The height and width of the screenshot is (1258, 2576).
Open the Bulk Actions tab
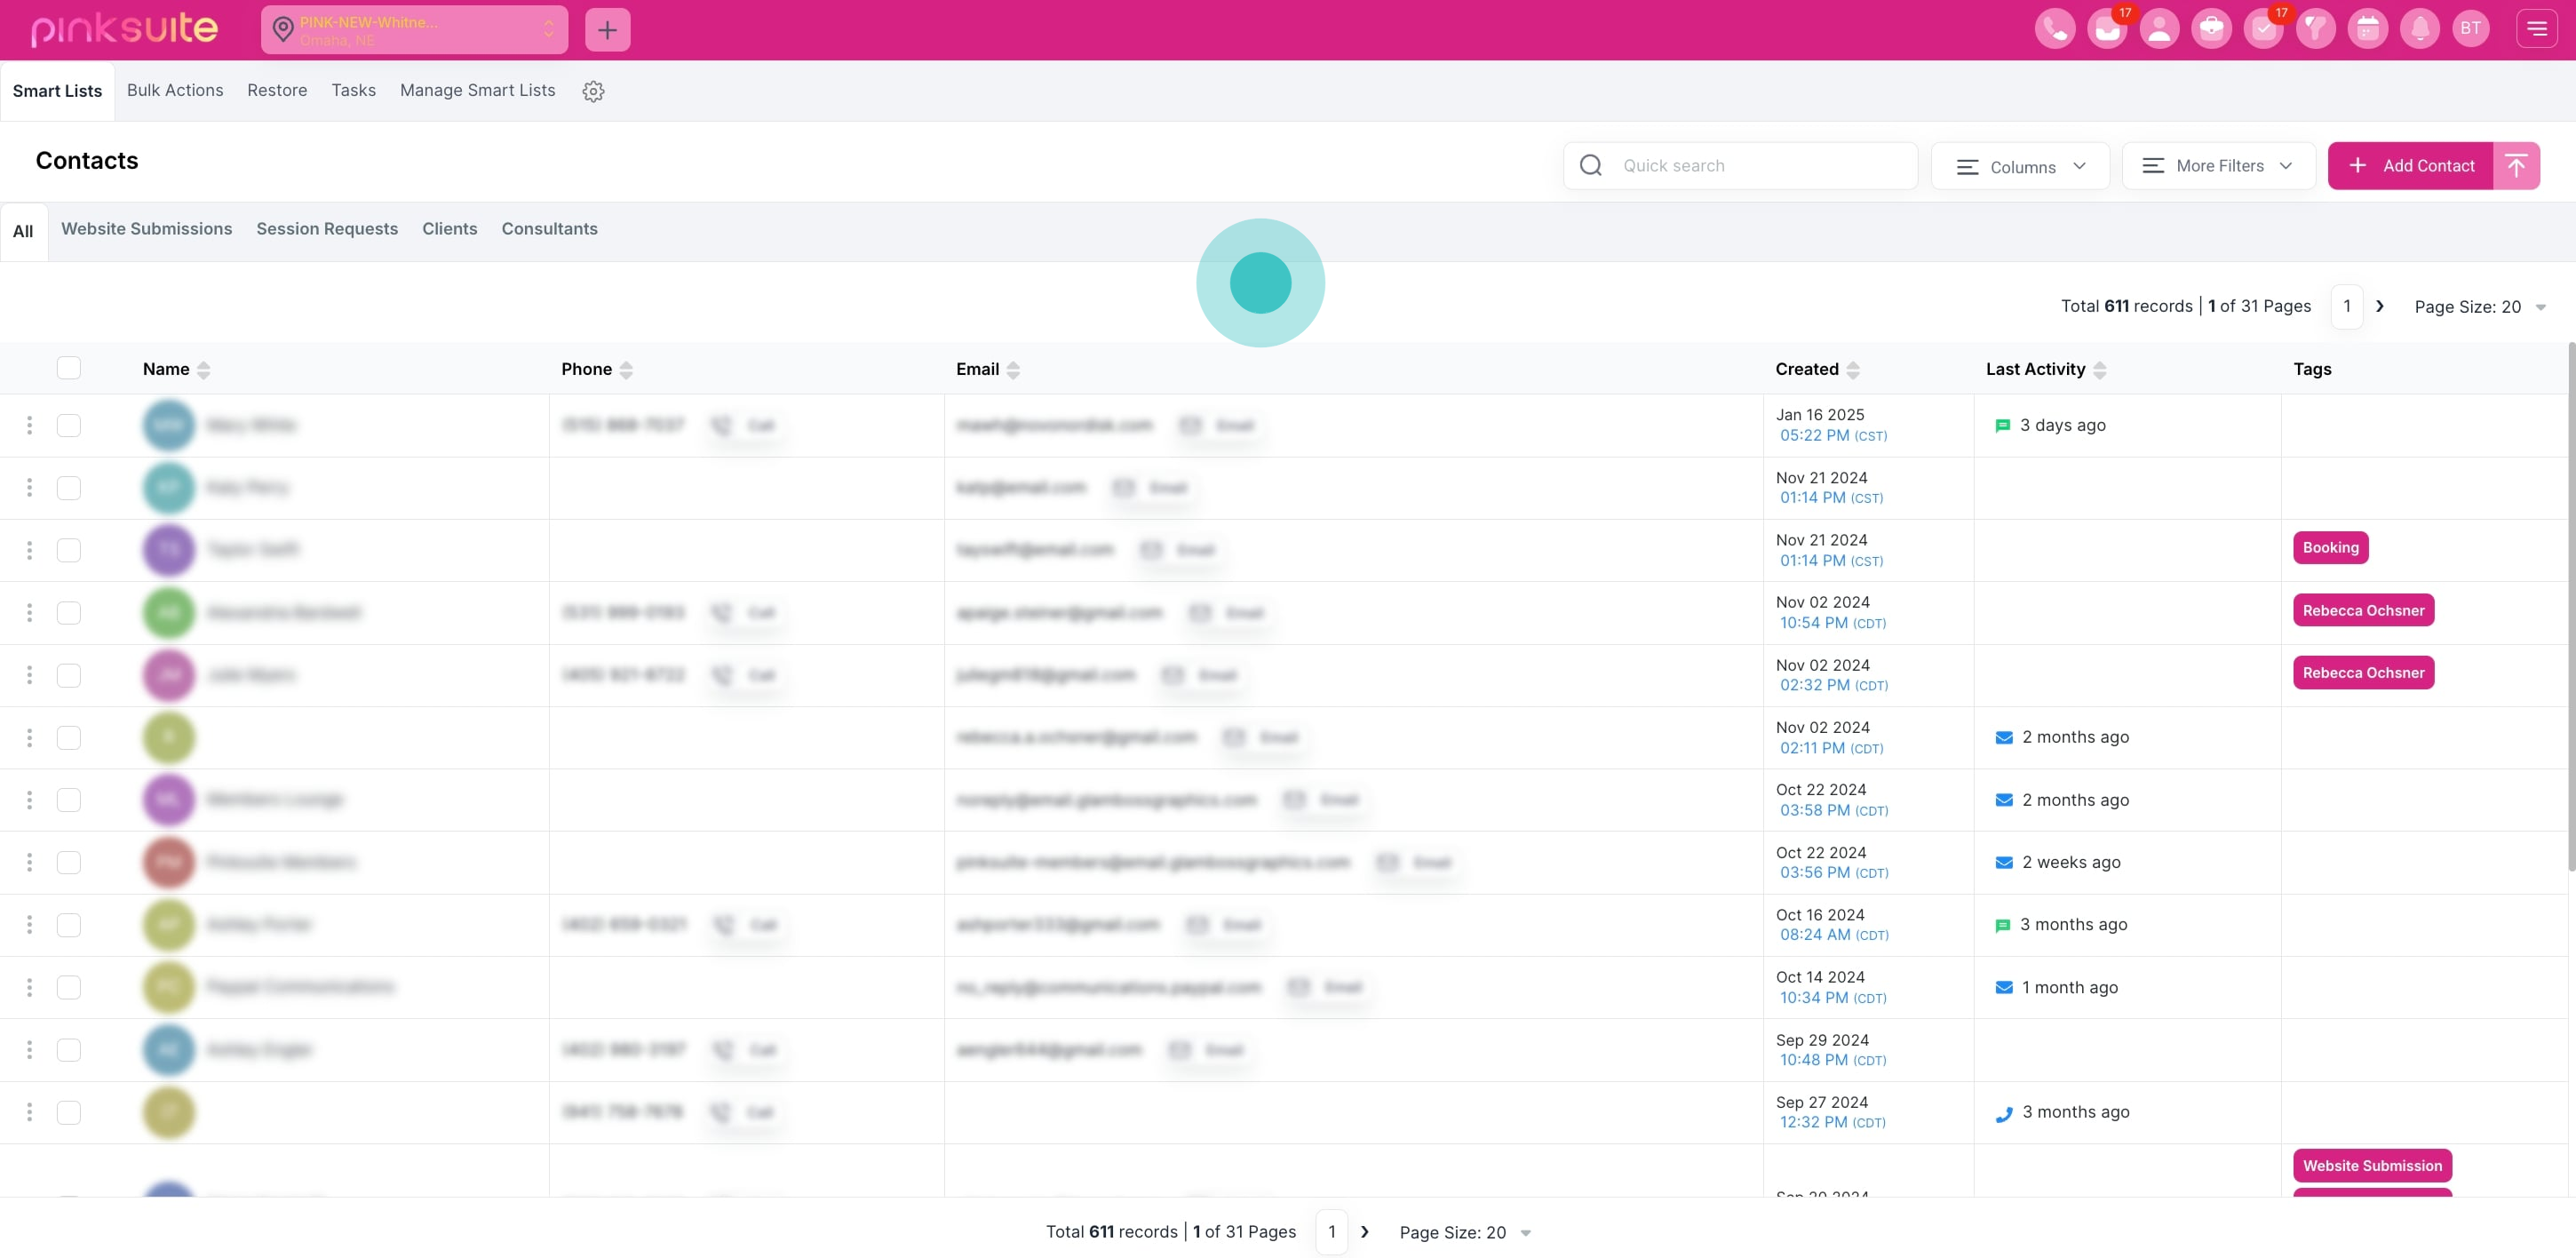(x=175, y=90)
